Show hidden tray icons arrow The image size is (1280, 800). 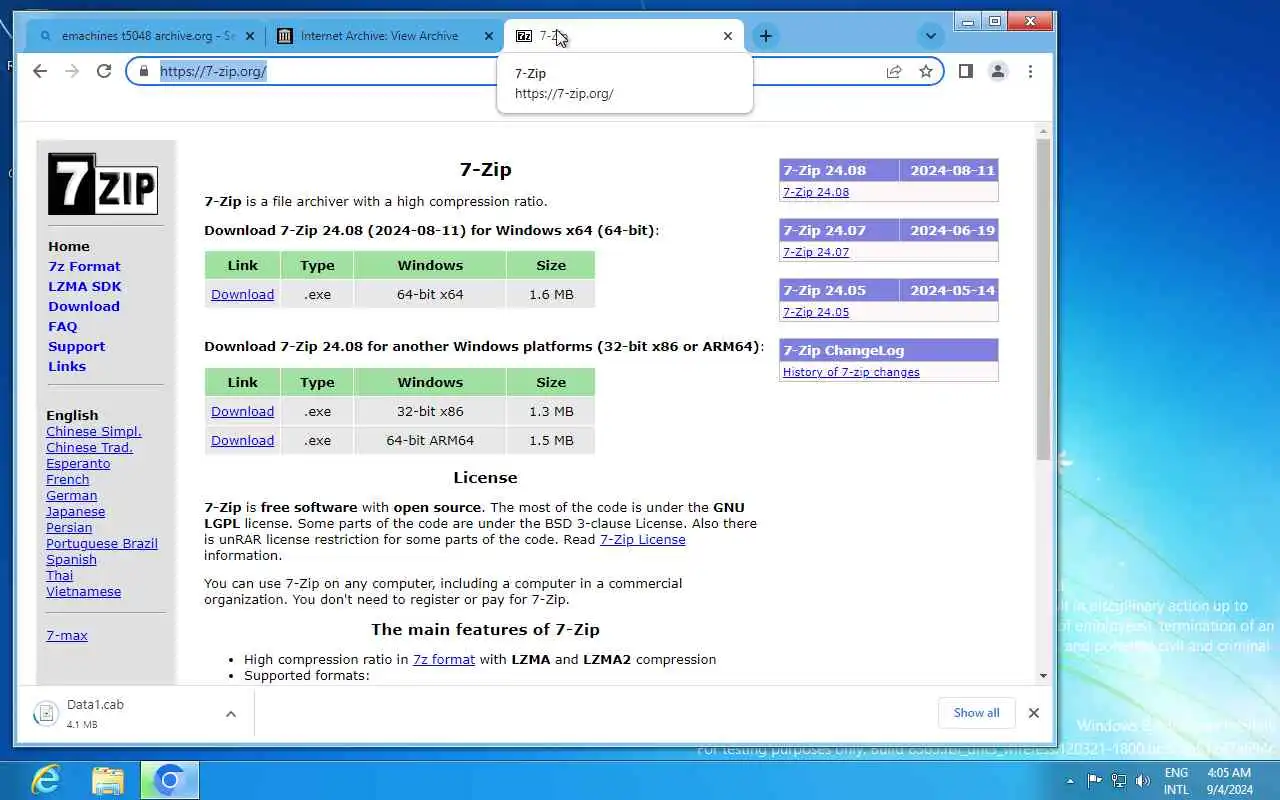click(1070, 781)
